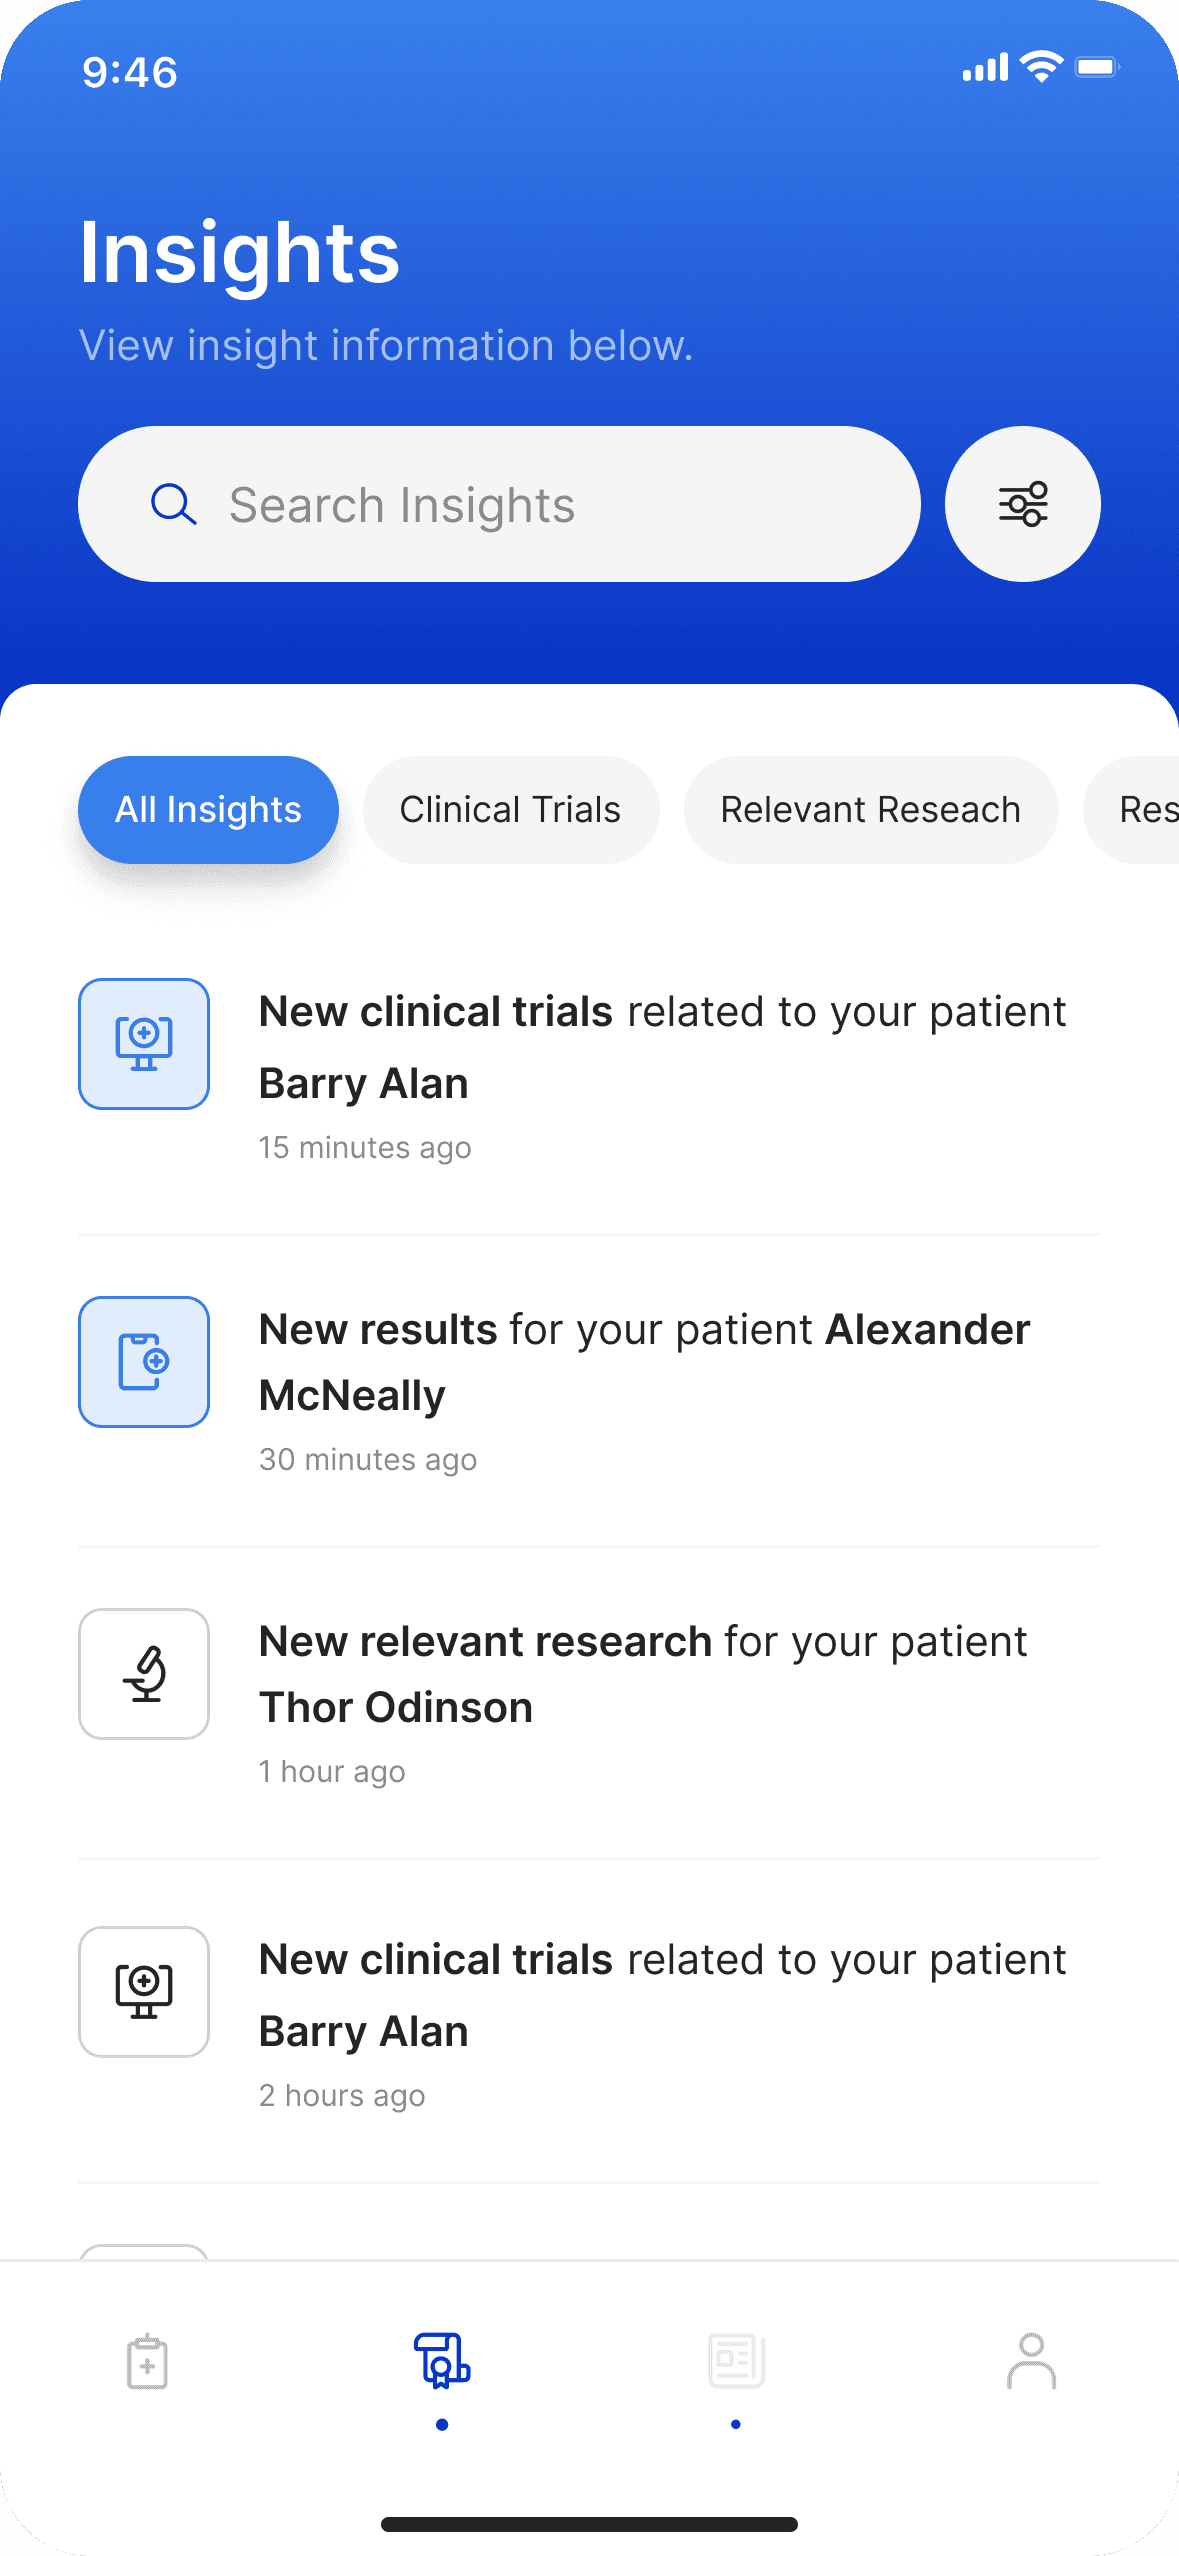Tap the Wi-Fi status bar icon

1041,67
